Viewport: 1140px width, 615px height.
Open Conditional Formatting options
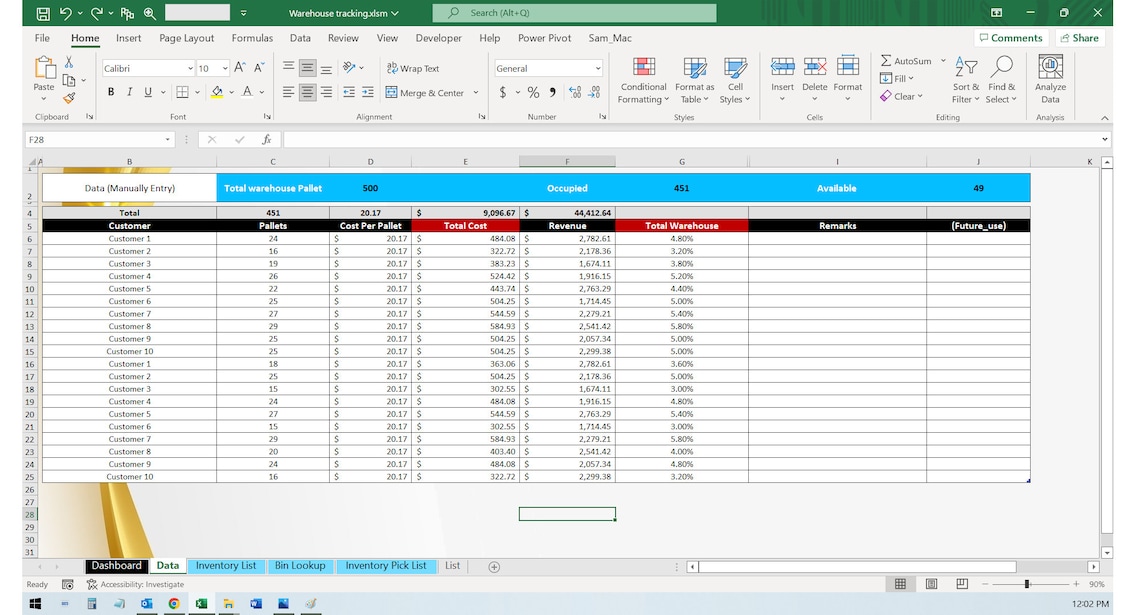(x=643, y=80)
